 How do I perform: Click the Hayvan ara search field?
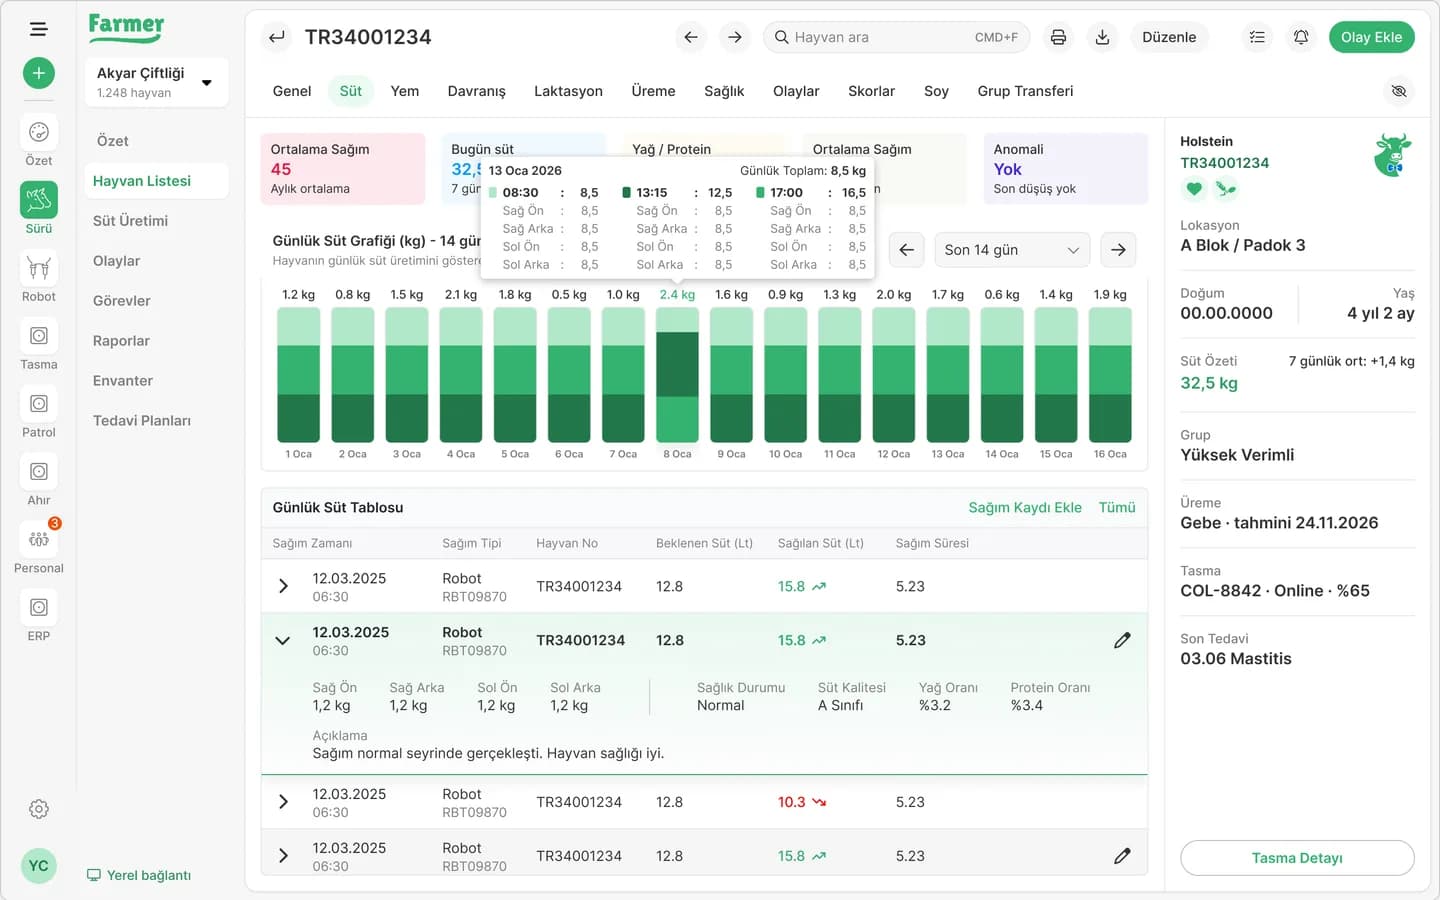(x=896, y=37)
